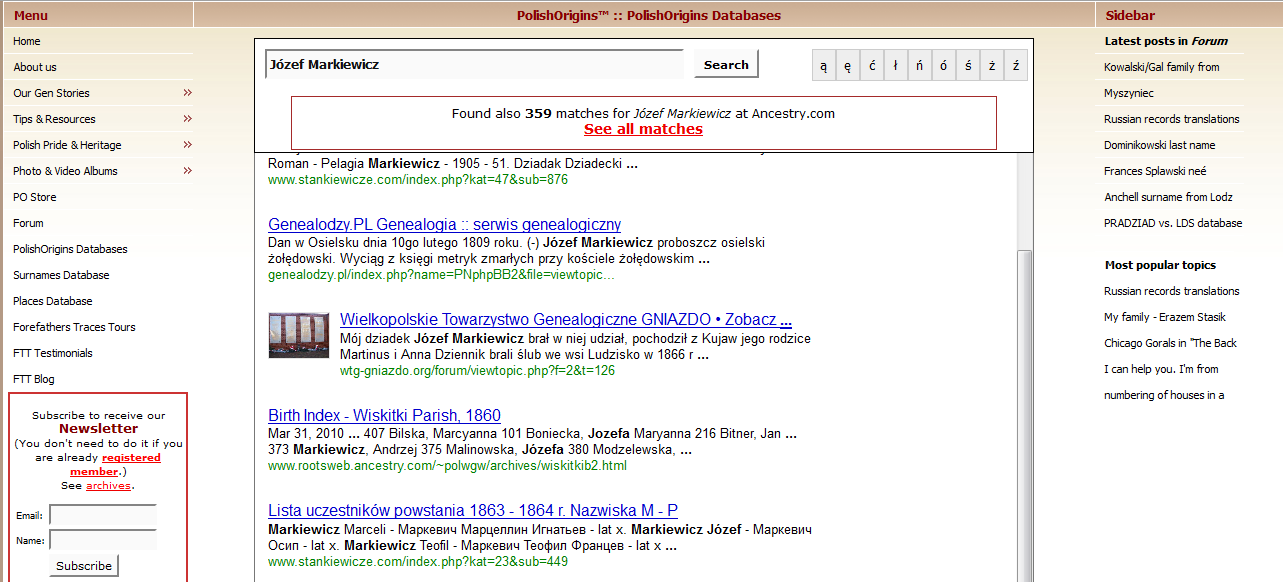
Task: Insert the ę character button
Action: [x=848, y=65]
